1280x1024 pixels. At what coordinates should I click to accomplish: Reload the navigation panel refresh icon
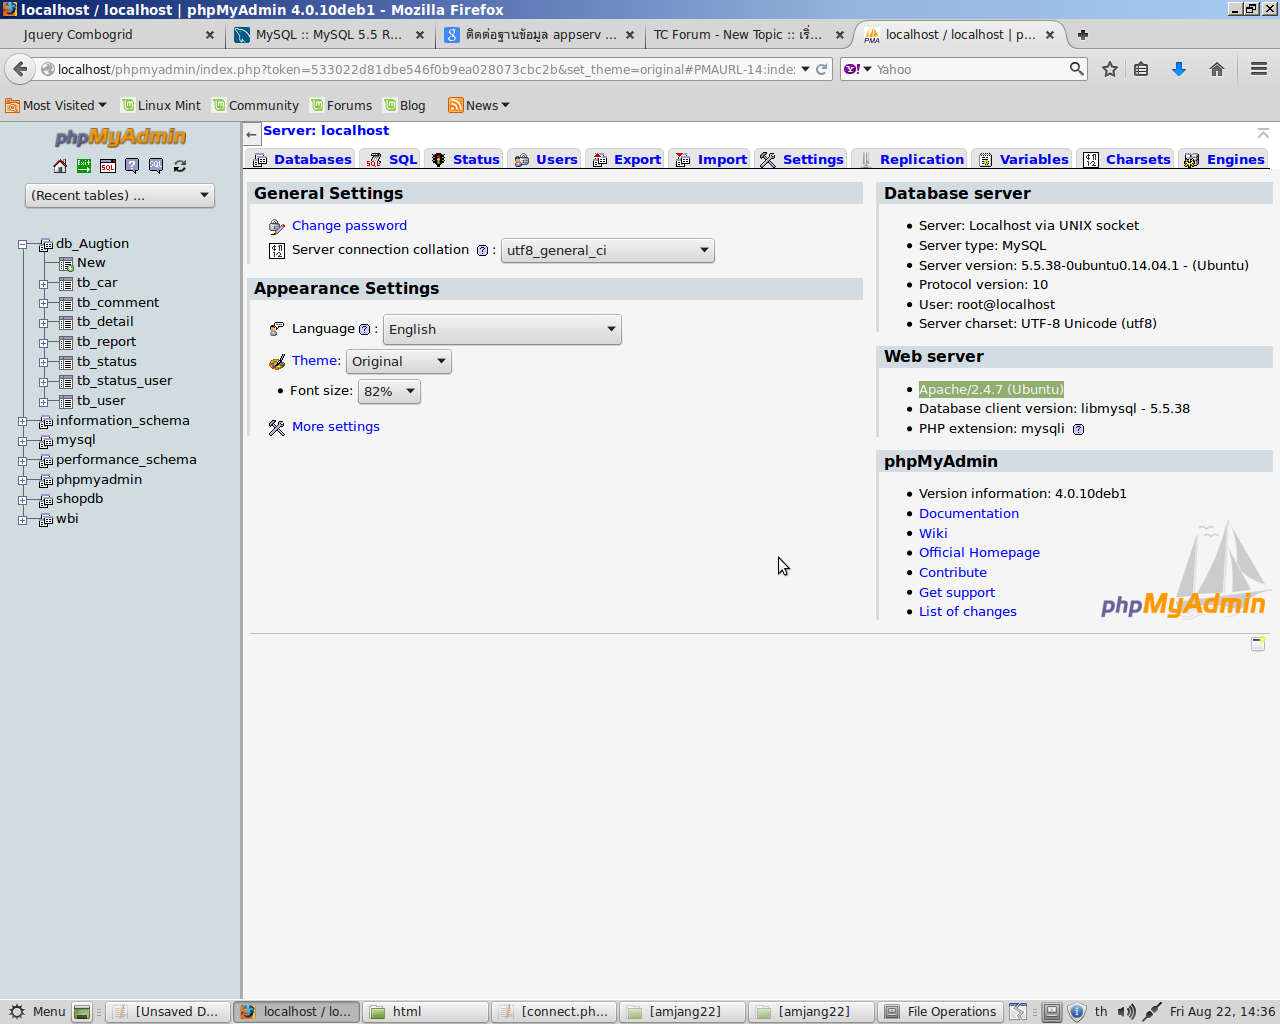click(180, 166)
